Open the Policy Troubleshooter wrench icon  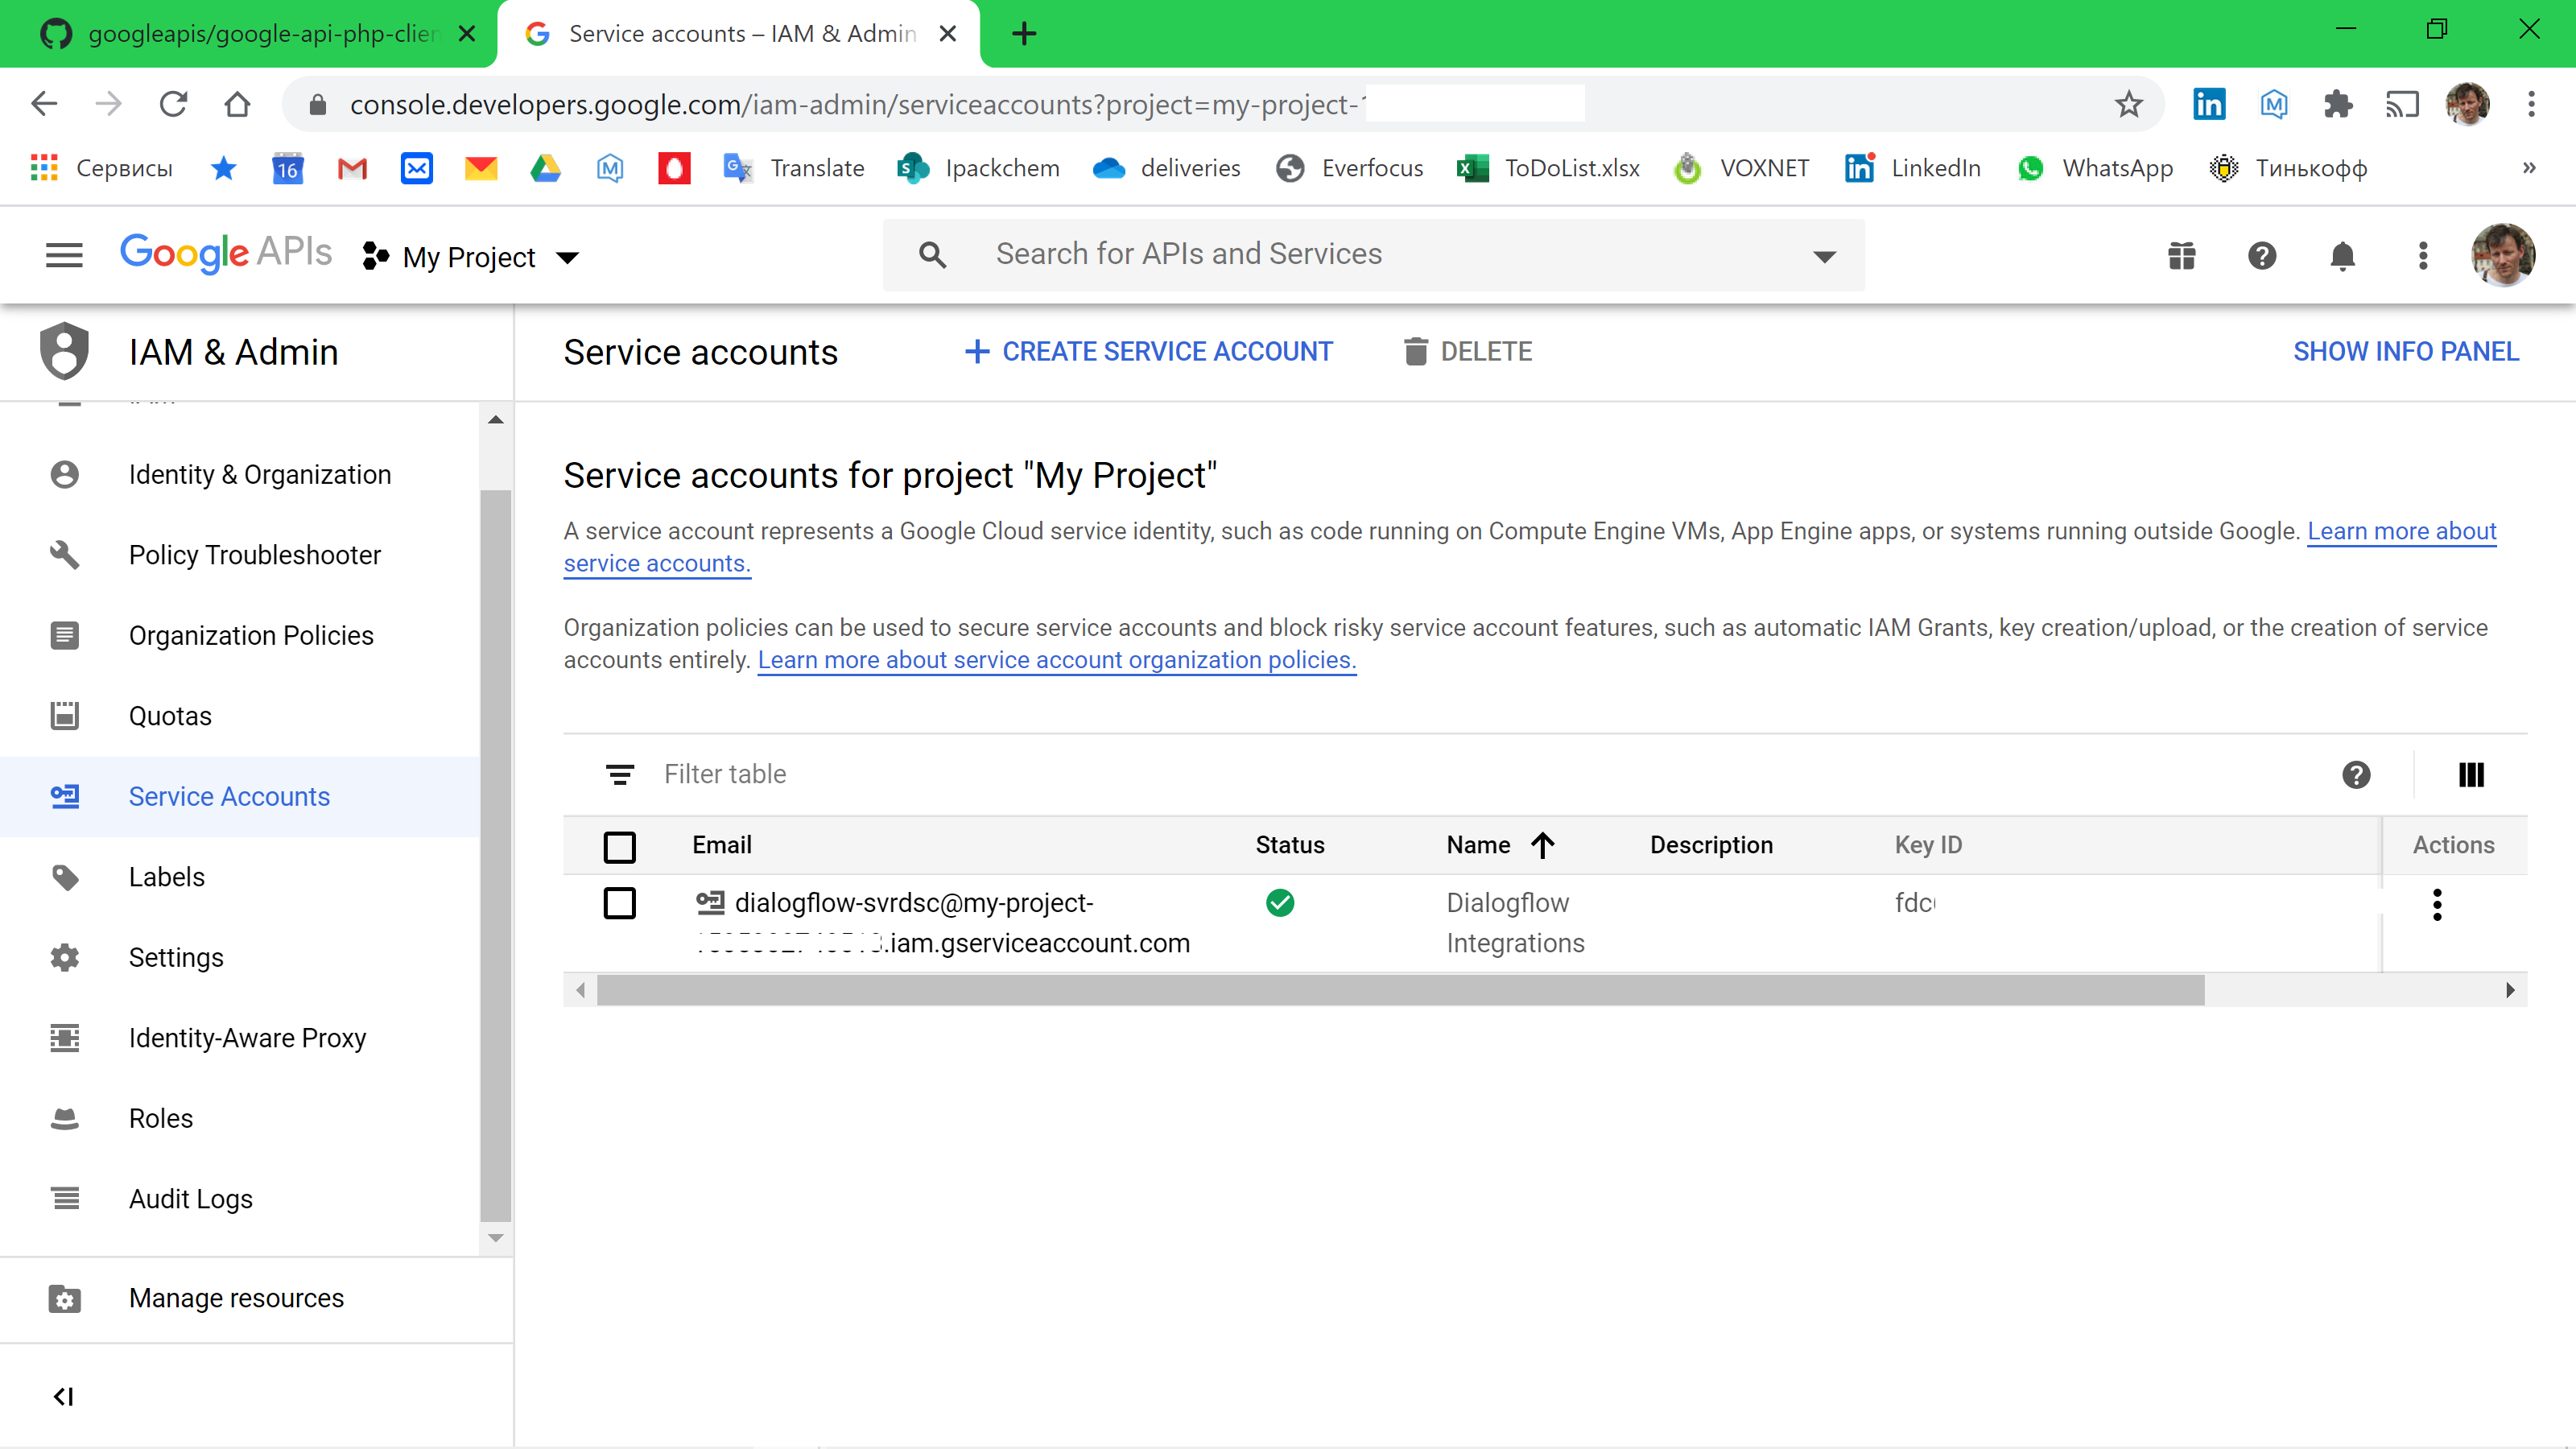pos(64,555)
